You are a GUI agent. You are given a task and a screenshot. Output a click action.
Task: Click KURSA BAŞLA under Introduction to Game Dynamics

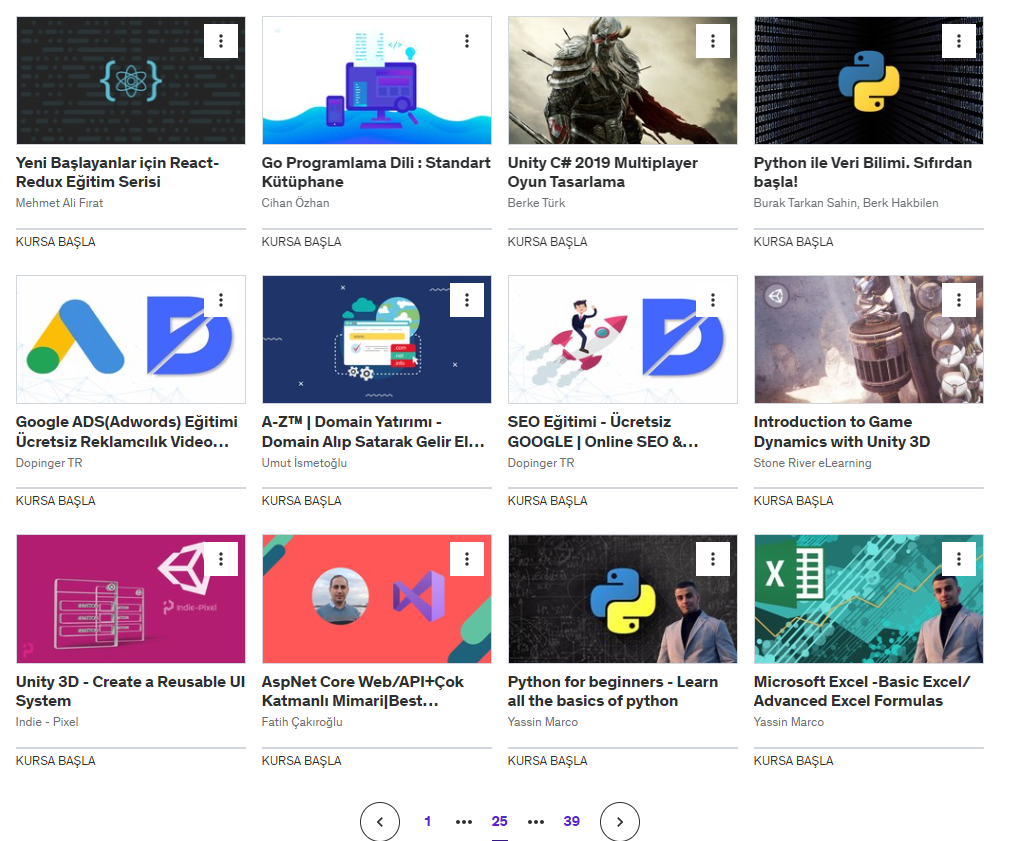point(794,500)
